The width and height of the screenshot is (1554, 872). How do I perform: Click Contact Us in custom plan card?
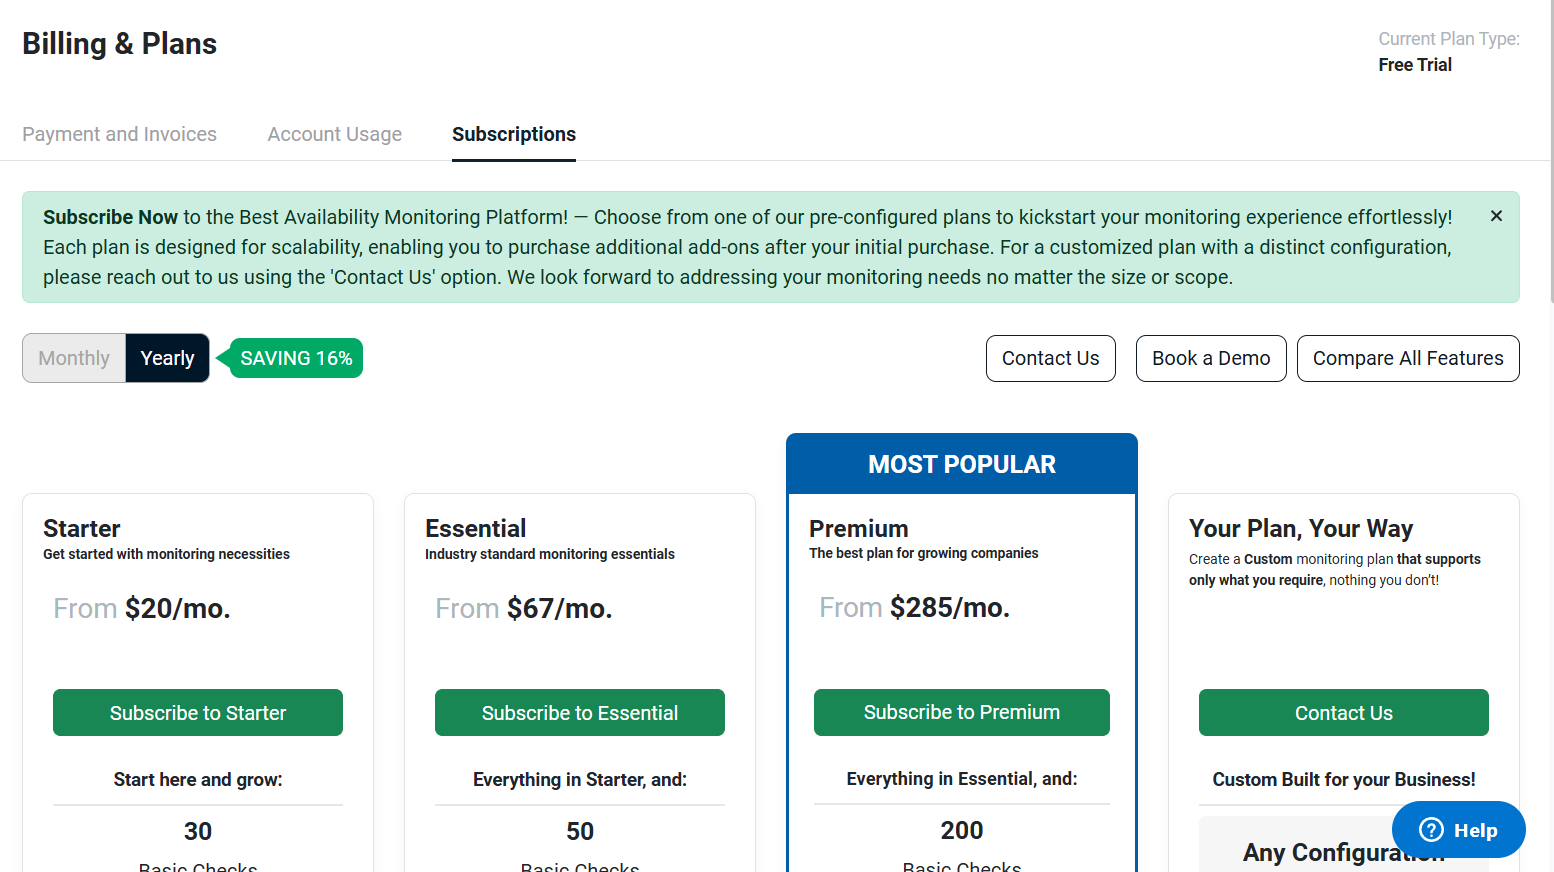(1344, 713)
